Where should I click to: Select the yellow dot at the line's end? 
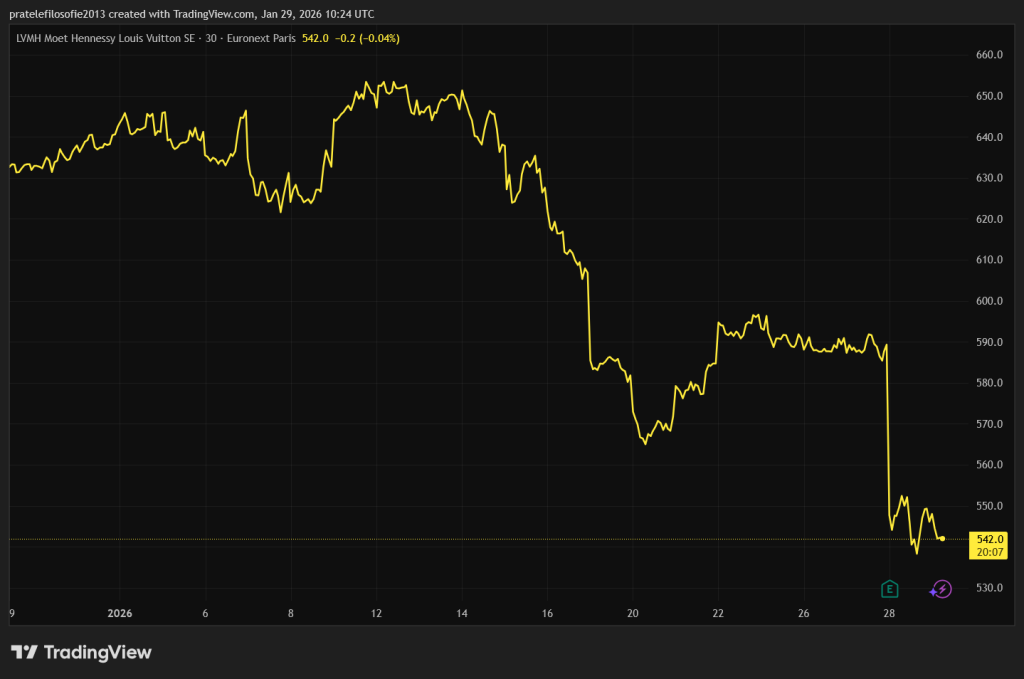coord(942,539)
